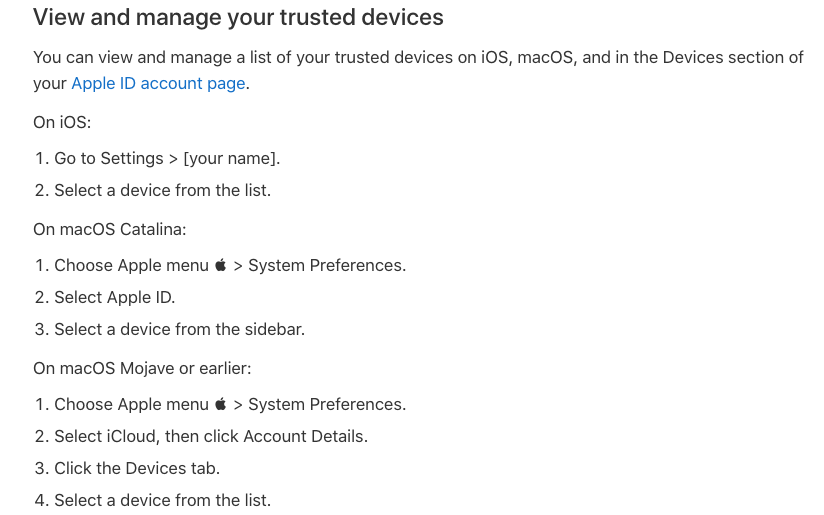
Task: Click the "On macOS Catalina:" section label
Action: (x=109, y=230)
